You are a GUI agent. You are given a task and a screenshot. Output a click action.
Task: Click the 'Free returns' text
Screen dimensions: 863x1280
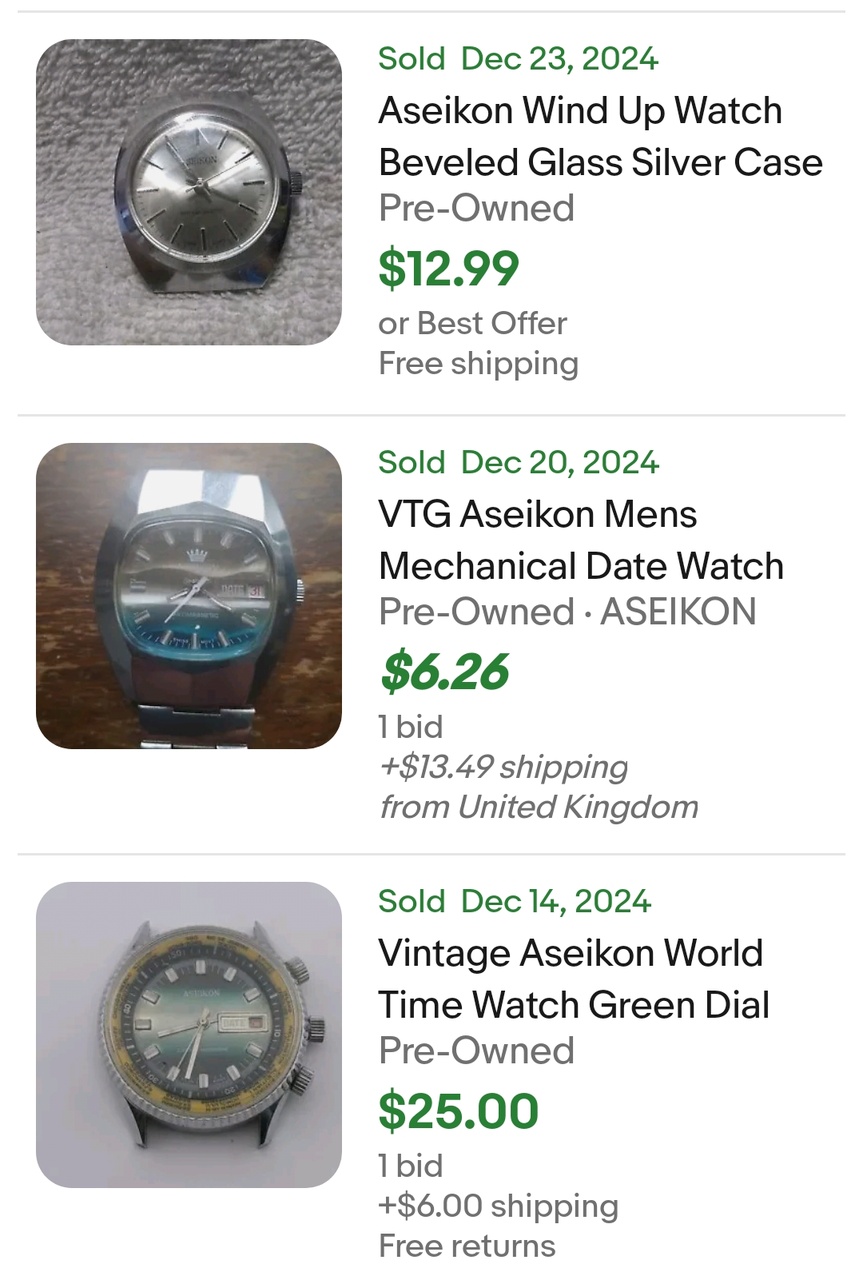pos(466,1246)
